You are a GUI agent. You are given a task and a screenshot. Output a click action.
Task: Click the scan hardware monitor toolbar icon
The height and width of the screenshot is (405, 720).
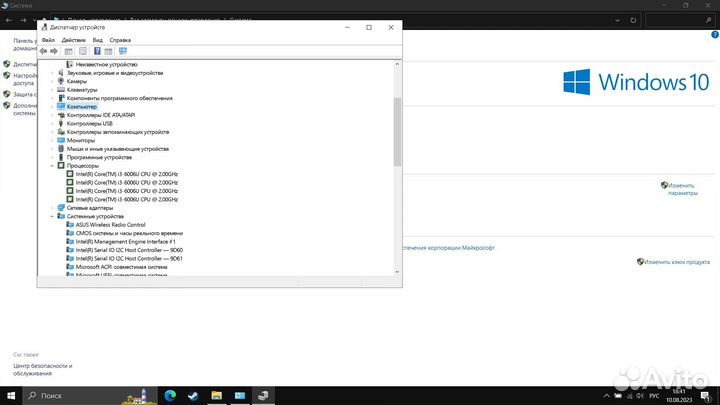(123, 50)
